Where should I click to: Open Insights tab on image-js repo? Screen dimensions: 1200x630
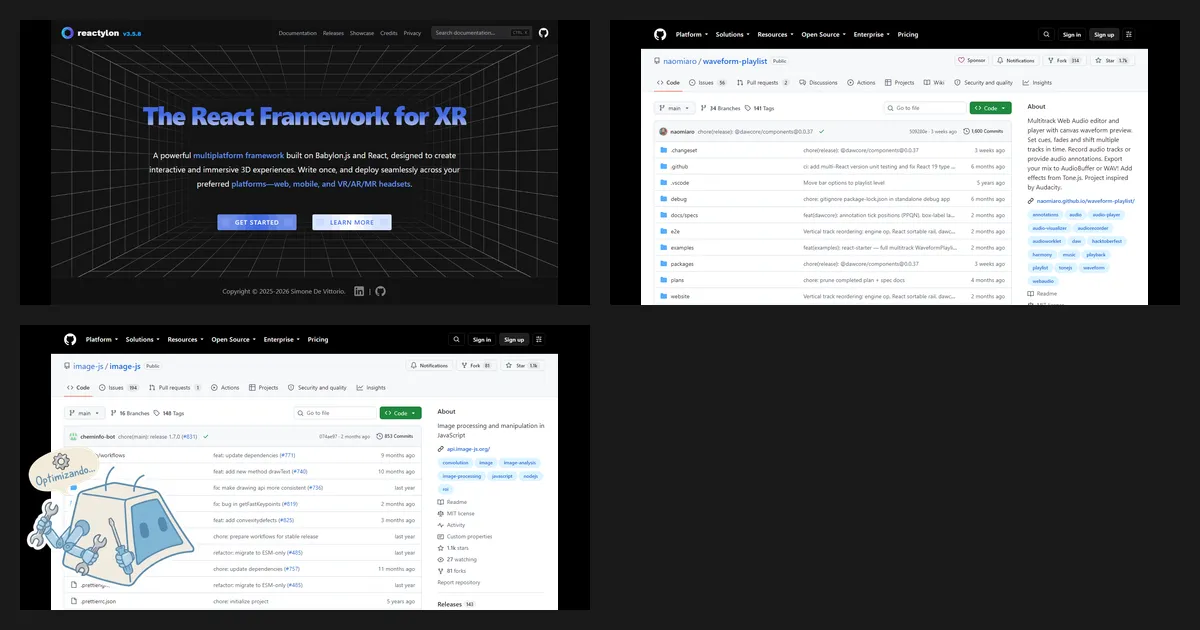(x=371, y=388)
